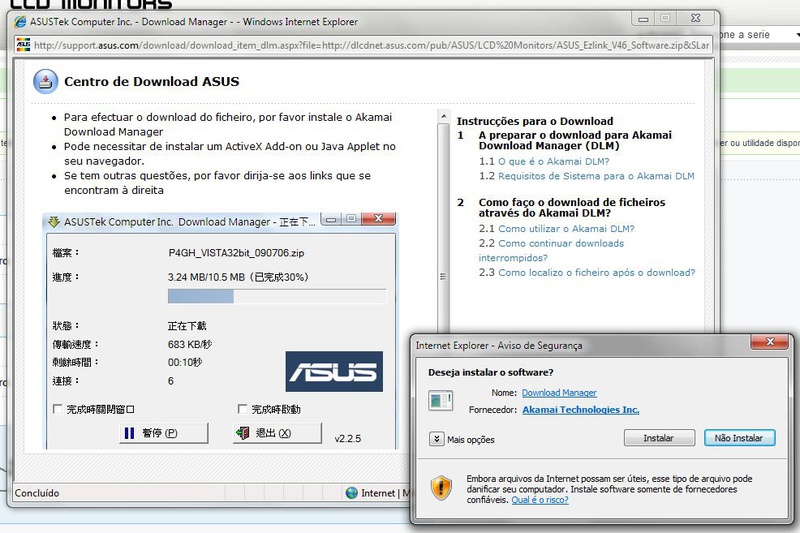Click the Internet Explorer logo in title bar
This screenshot has width=800, height=533.
20,22
